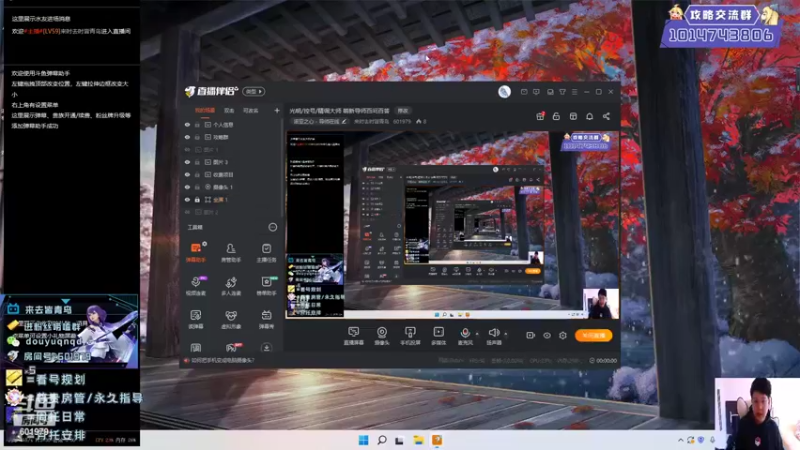The height and width of the screenshot is (450, 800).
Task: Unlock the 全屏 1 source lock
Action: point(197,199)
